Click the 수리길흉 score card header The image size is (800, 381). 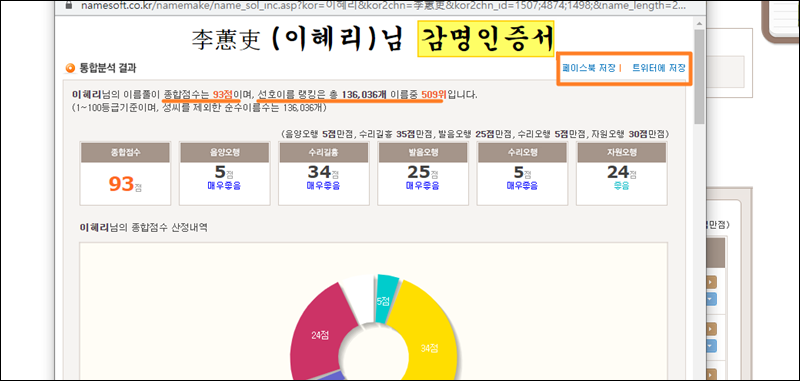click(x=323, y=153)
